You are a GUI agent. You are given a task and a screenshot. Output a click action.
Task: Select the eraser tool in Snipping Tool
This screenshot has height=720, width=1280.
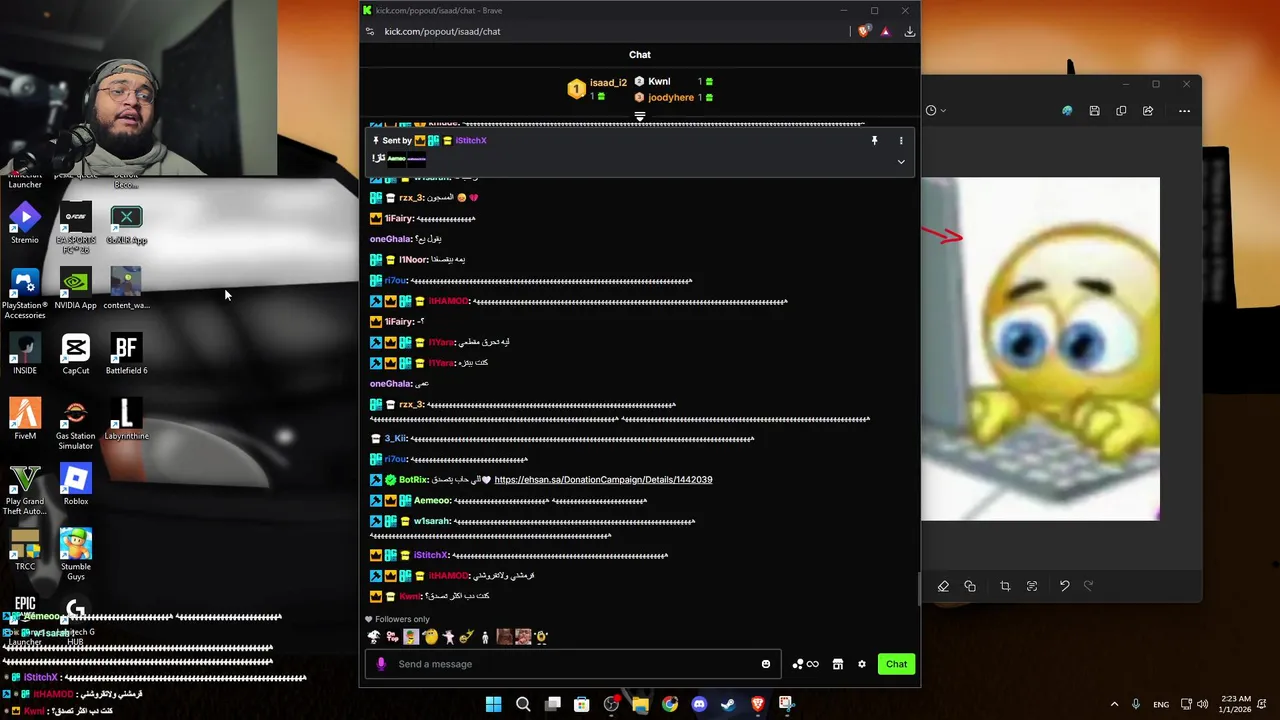coord(943,586)
